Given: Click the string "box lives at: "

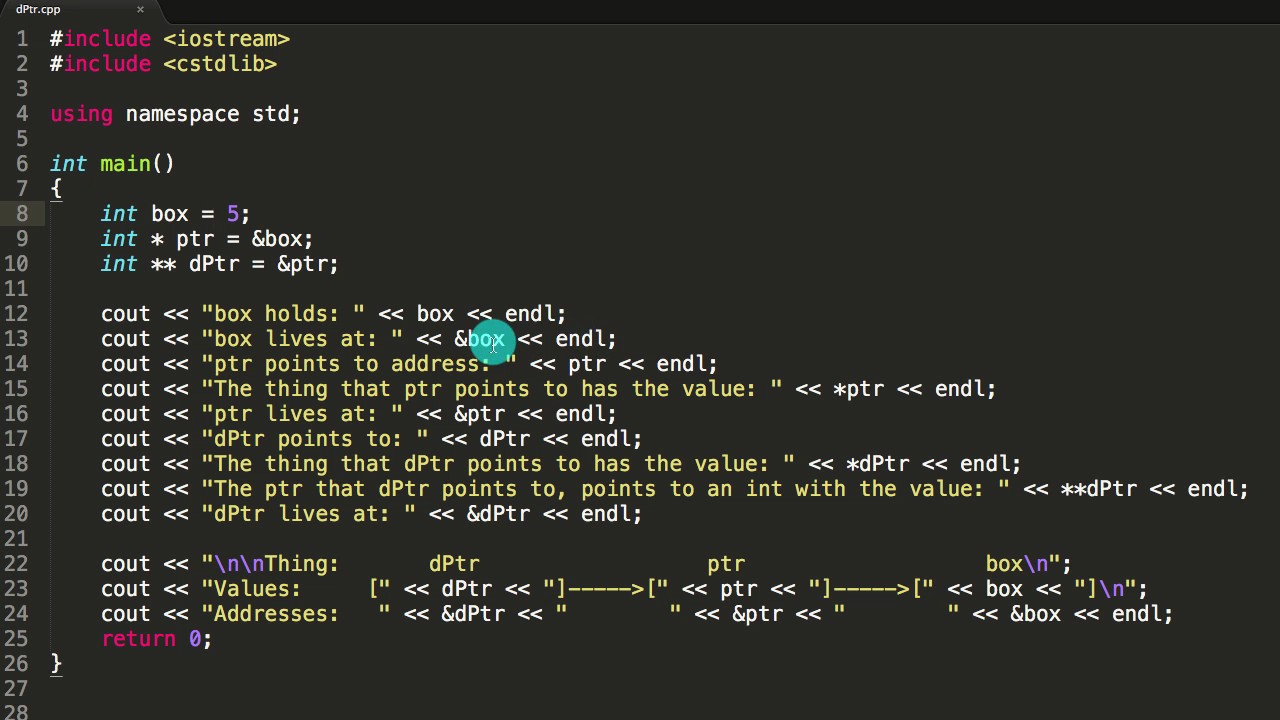Looking at the screenshot, I should 302,339.
